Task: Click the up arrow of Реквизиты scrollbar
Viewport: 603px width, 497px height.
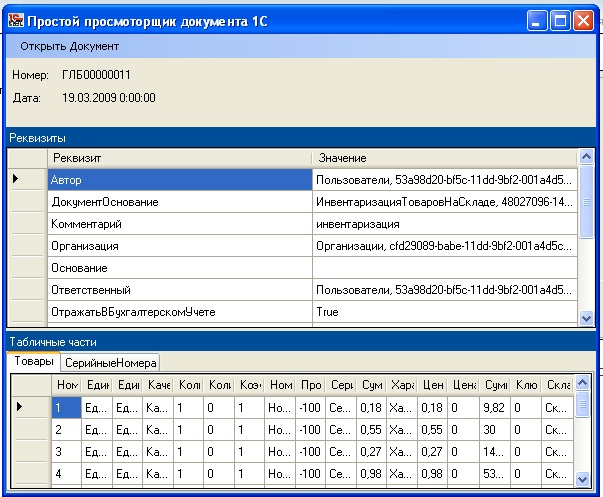Action: coord(586,157)
